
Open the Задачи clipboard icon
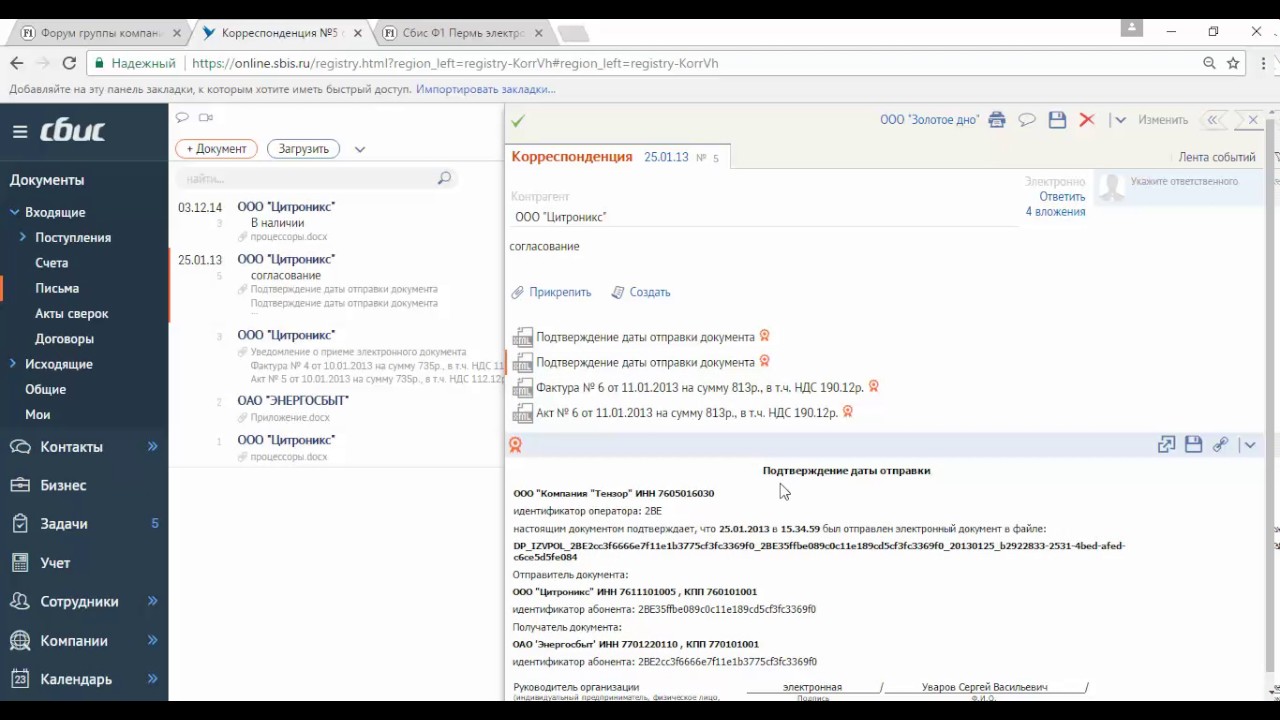pos(20,523)
